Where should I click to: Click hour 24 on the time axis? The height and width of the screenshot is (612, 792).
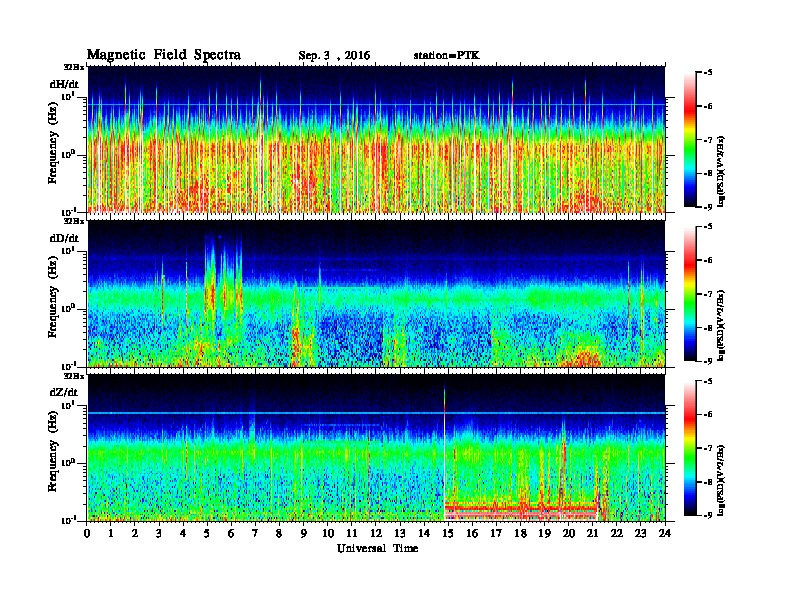click(x=665, y=533)
